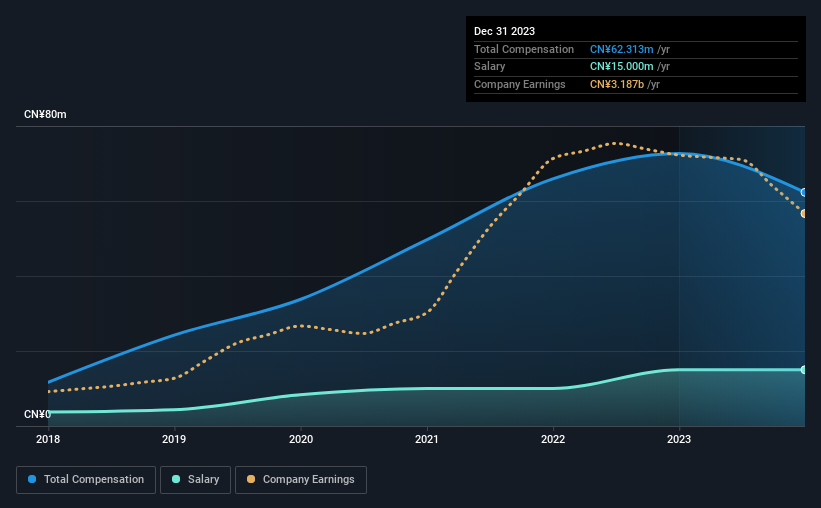The width and height of the screenshot is (821, 508).
Task: Click the 2021 x-axis label
Action: point(427,439)
